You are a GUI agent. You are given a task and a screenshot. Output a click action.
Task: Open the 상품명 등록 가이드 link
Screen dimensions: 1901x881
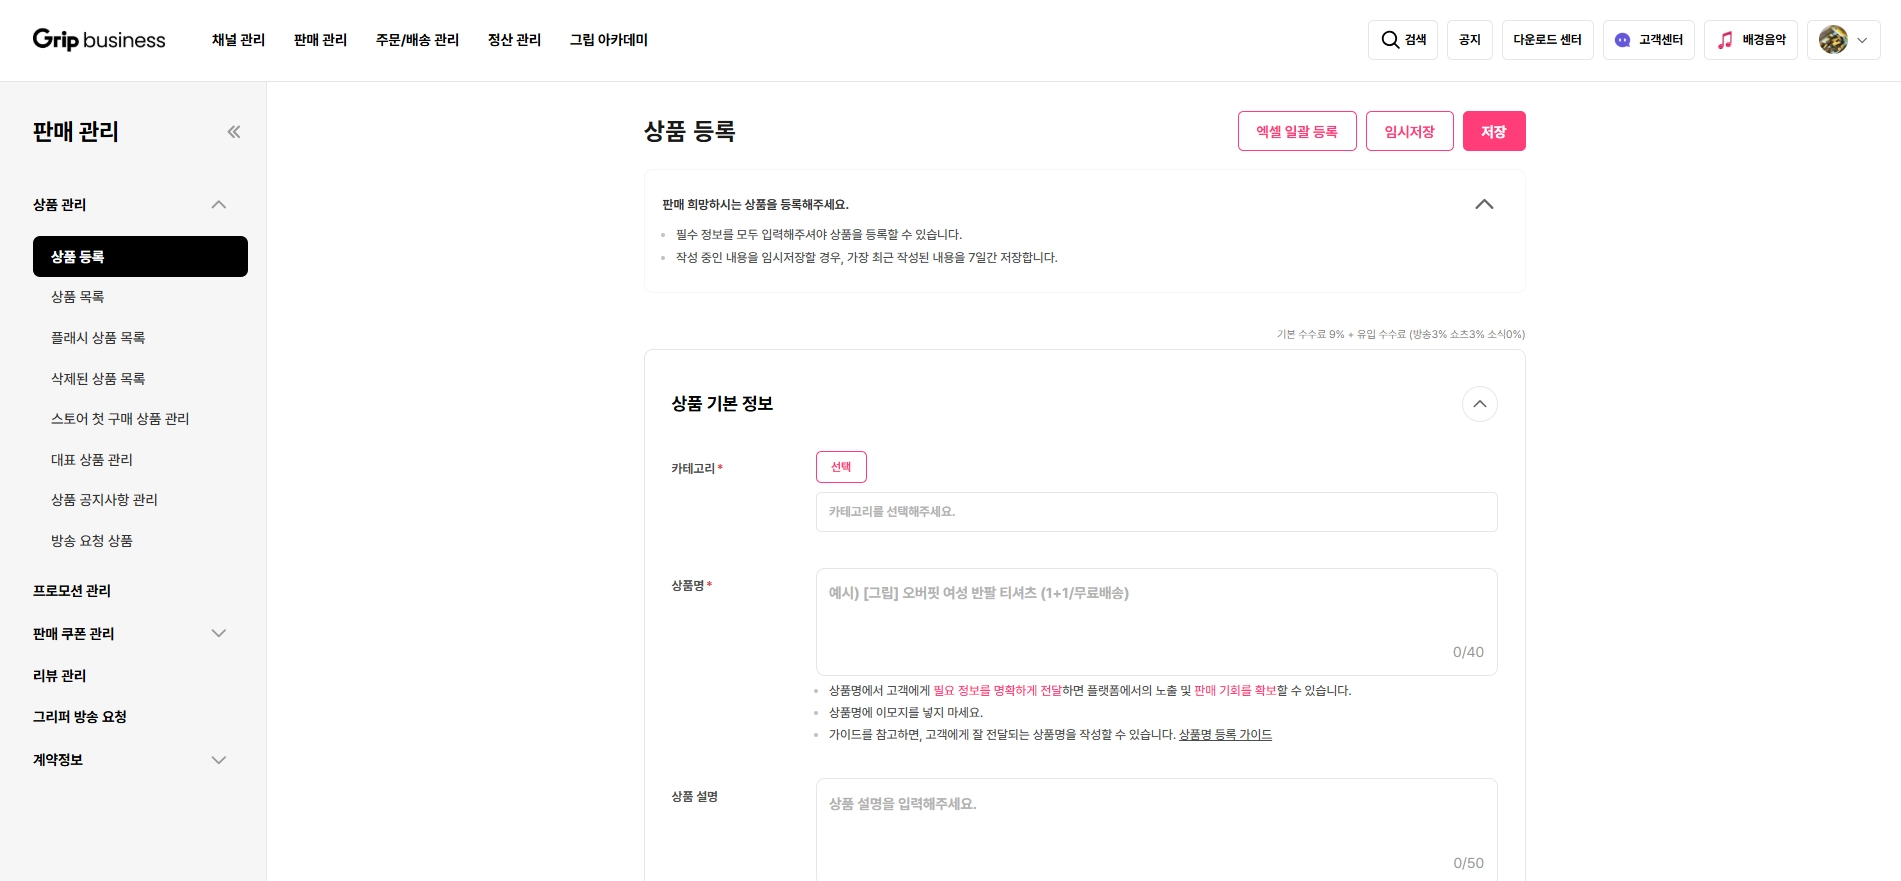tap(1225, 735)
